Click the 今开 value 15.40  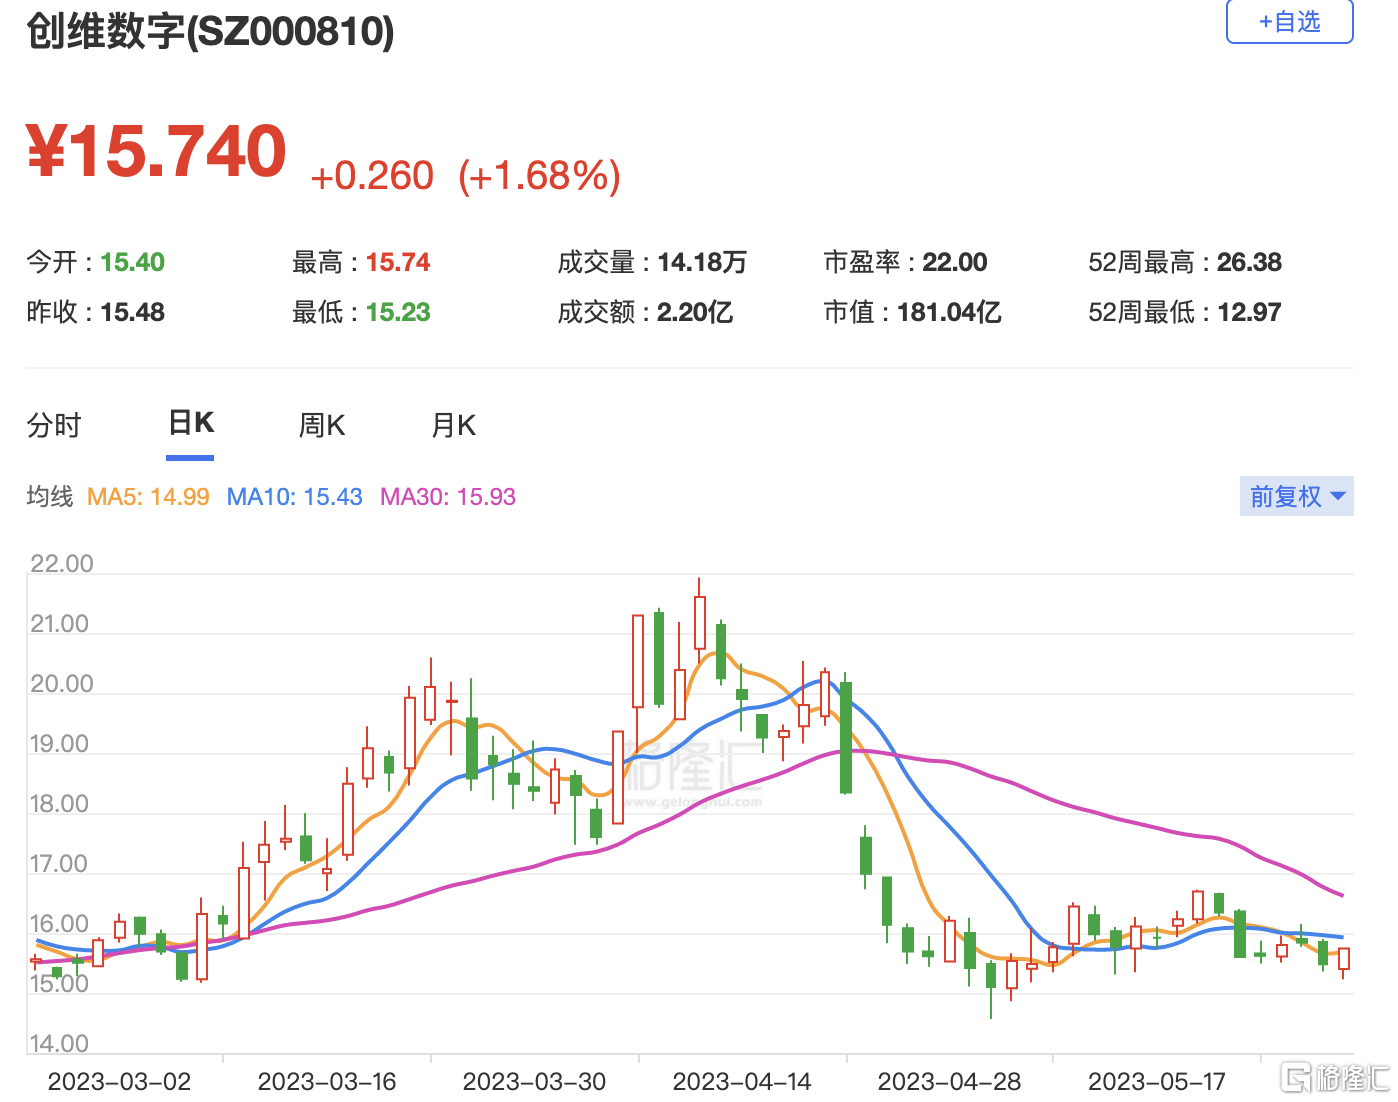tap(132, 262)
